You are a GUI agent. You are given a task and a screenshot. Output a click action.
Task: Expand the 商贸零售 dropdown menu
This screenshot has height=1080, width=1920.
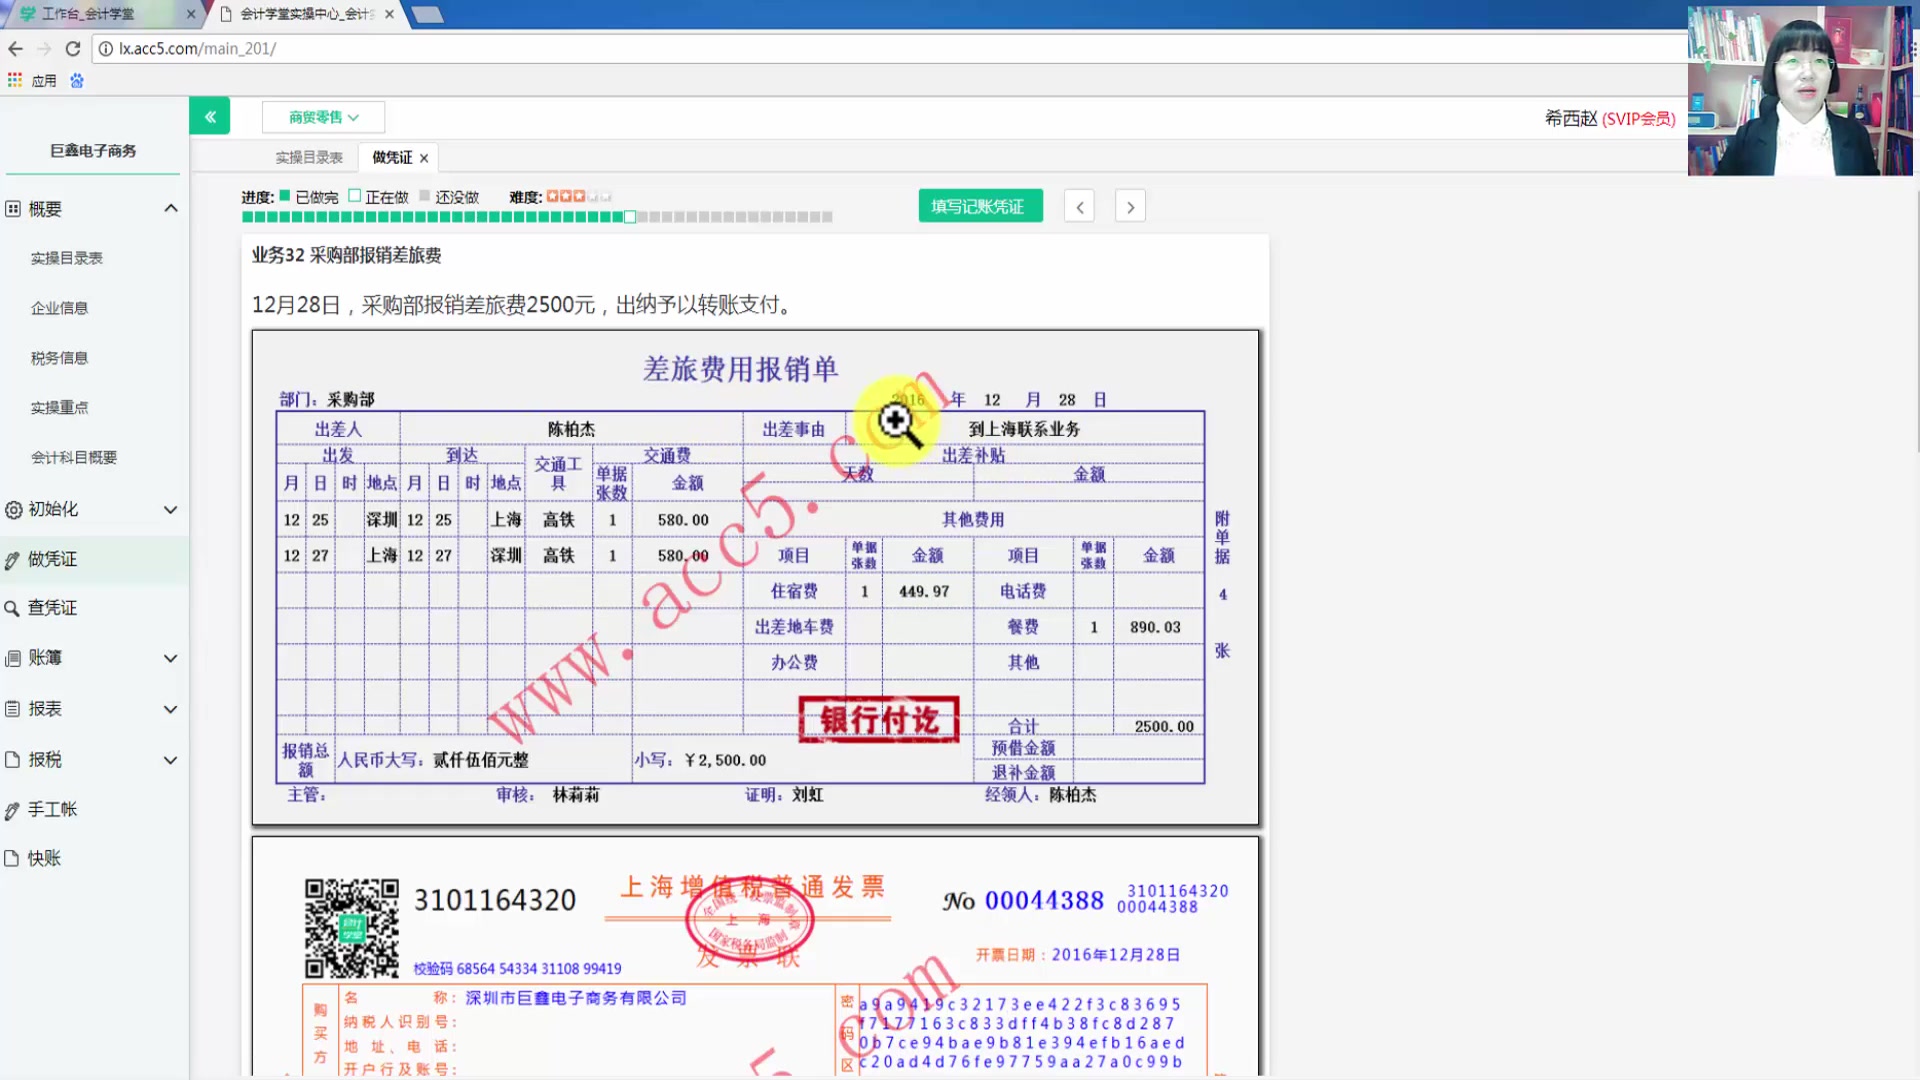(322, 117)
